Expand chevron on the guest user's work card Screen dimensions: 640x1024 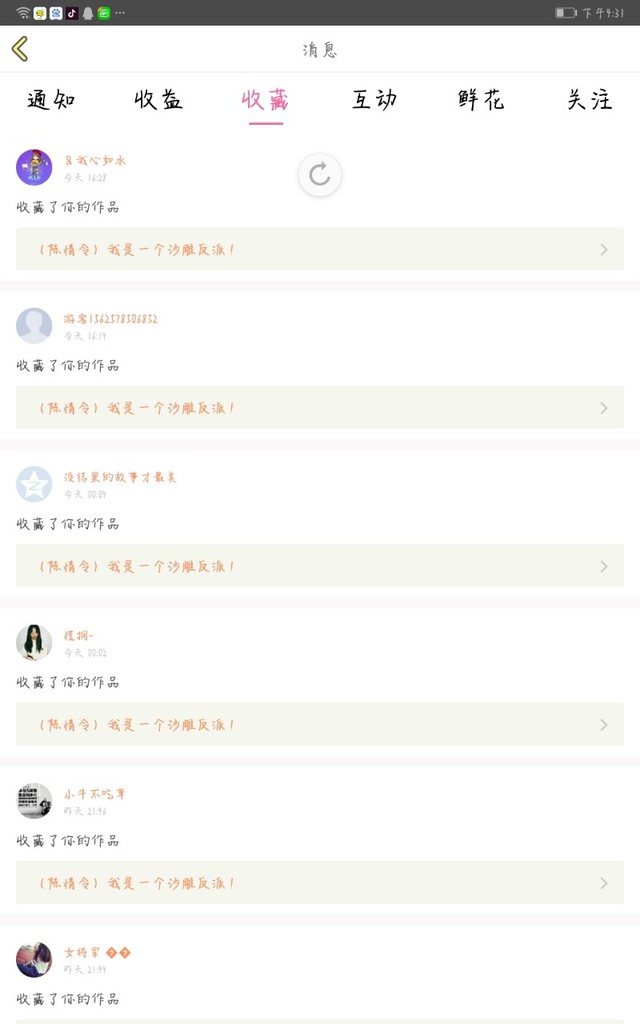point(603,408)
